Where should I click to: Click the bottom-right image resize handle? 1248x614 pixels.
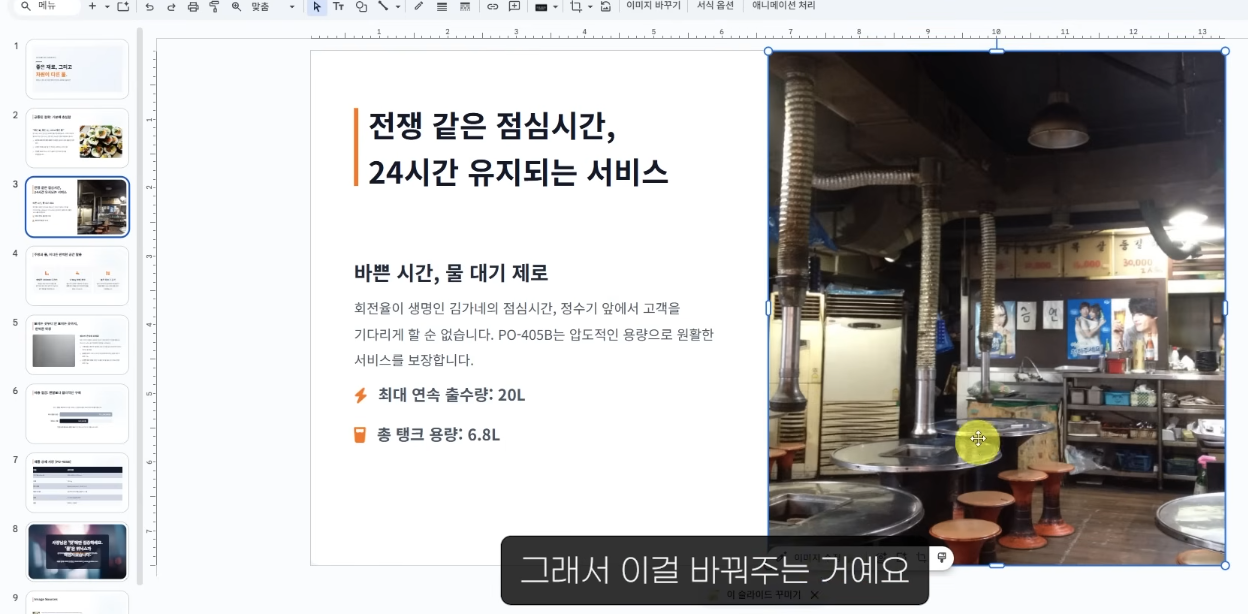tap(1226, 565)
